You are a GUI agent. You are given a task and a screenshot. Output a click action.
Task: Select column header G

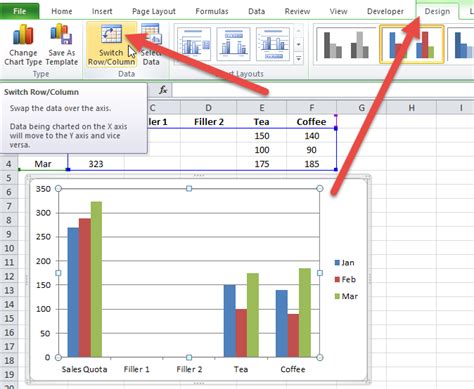click(361, 108)
